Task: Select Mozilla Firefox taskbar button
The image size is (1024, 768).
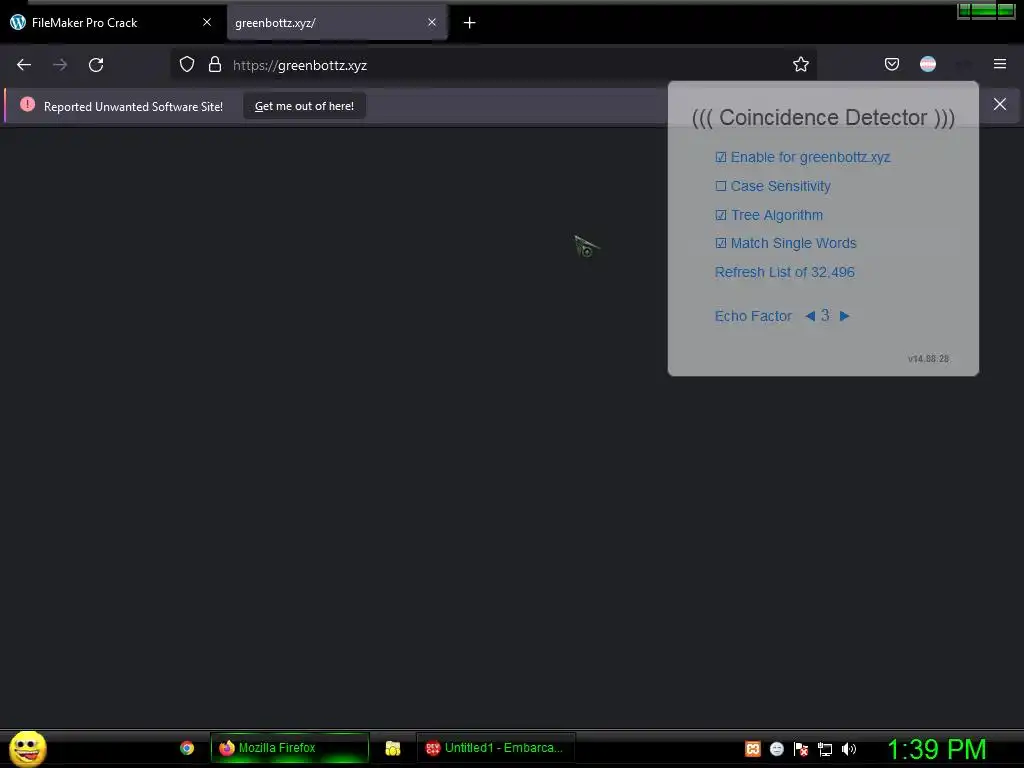Action: (x=289, y=748)
